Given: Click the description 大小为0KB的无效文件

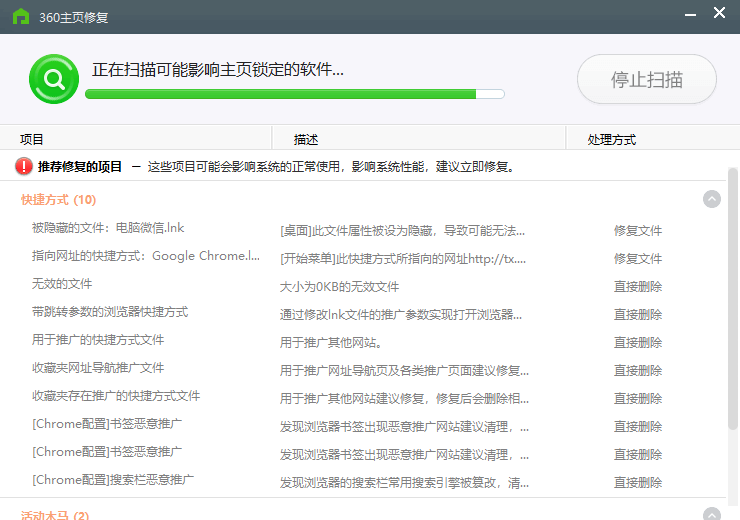Looking at the screenshot, I should (339, 286).
